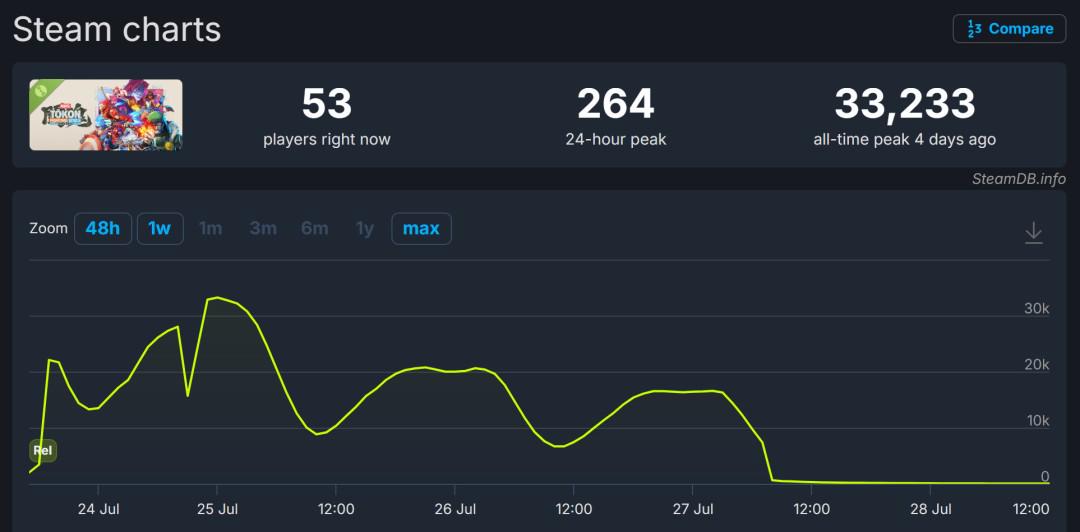Click the 264 24-hour peak figure
Image resolution: width=1080 pixels, height=532 pixels.
[x=616, y=104]
